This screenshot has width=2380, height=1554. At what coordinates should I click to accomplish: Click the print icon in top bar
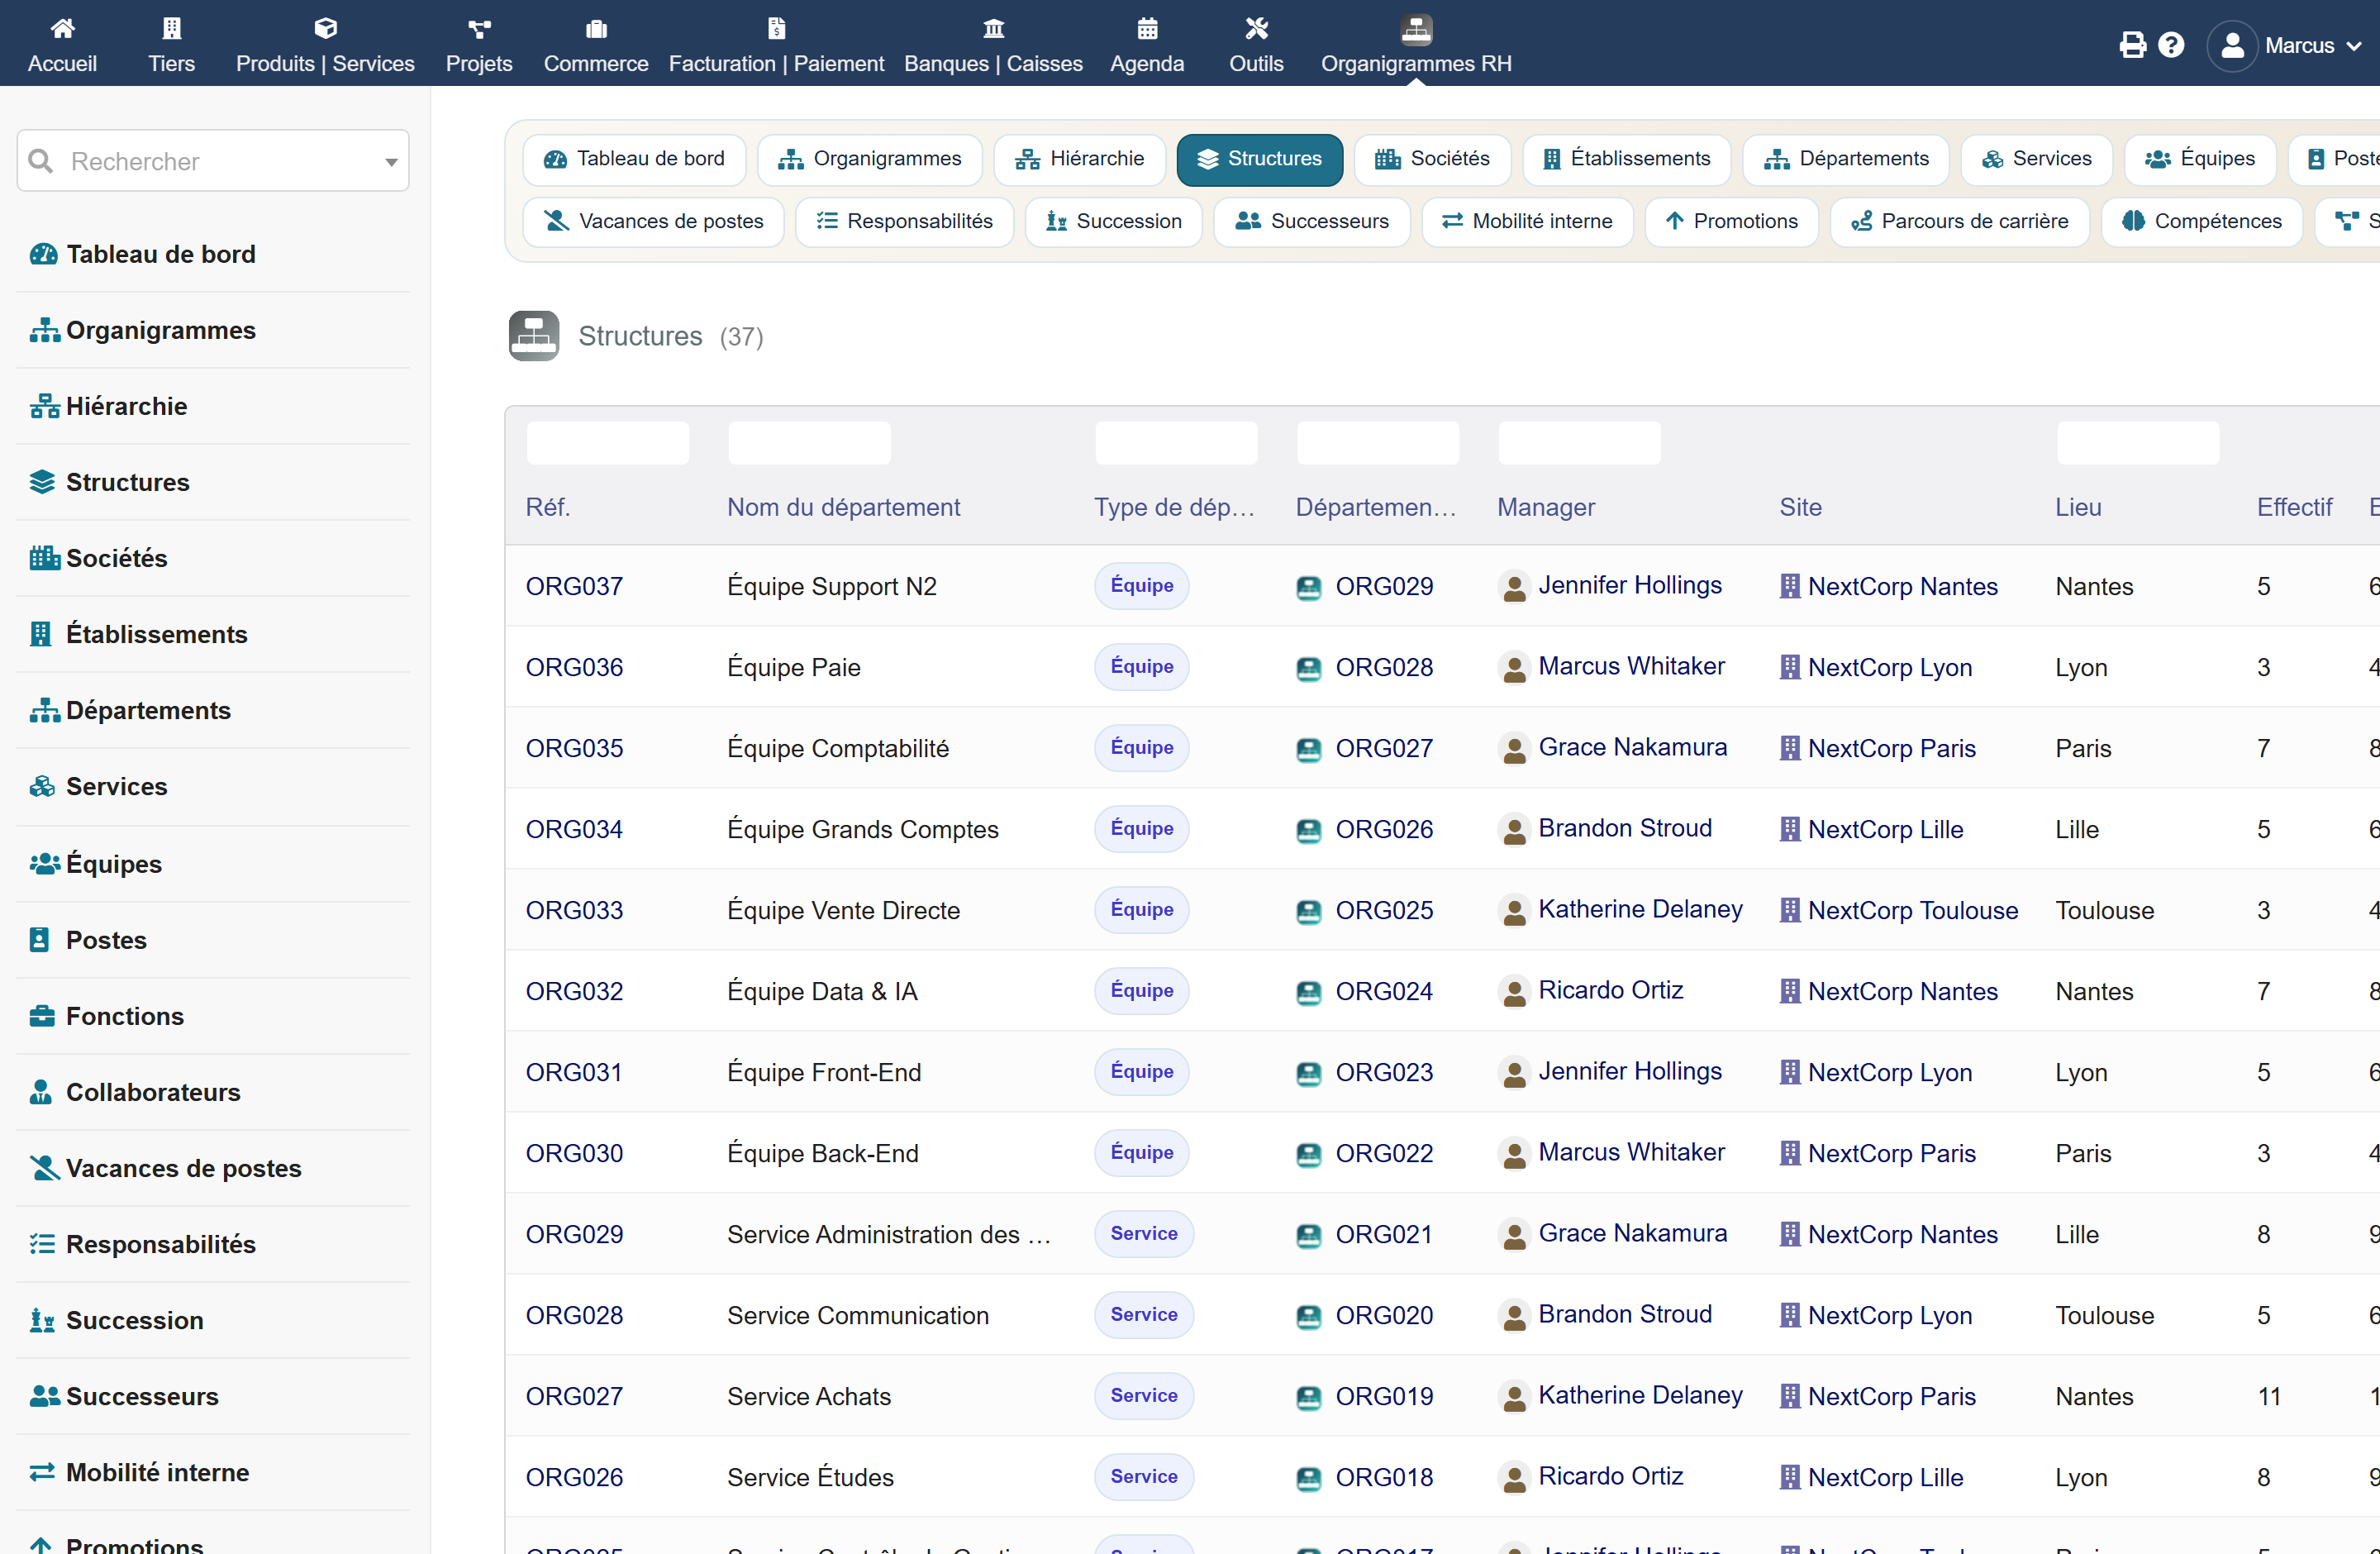point(2132,45)
